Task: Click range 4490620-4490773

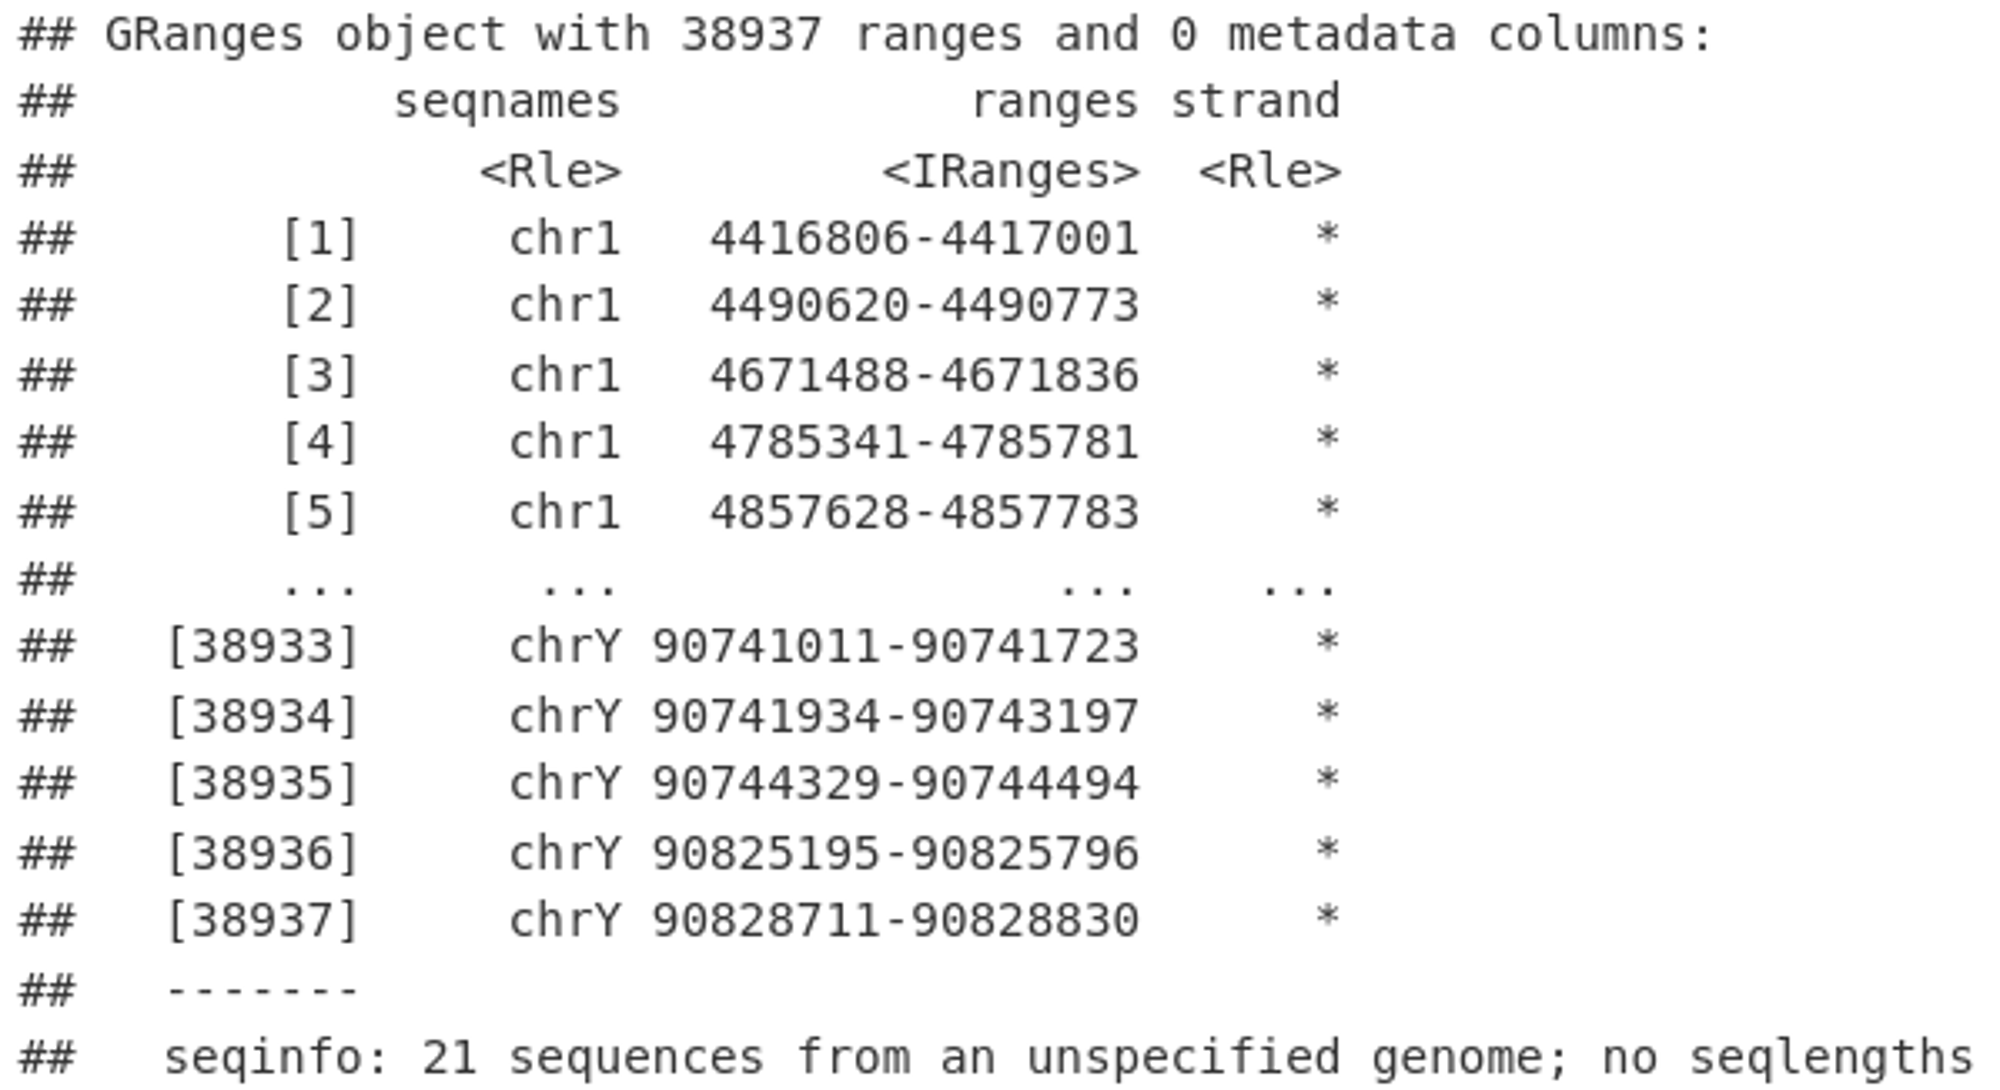Action: 925,306
